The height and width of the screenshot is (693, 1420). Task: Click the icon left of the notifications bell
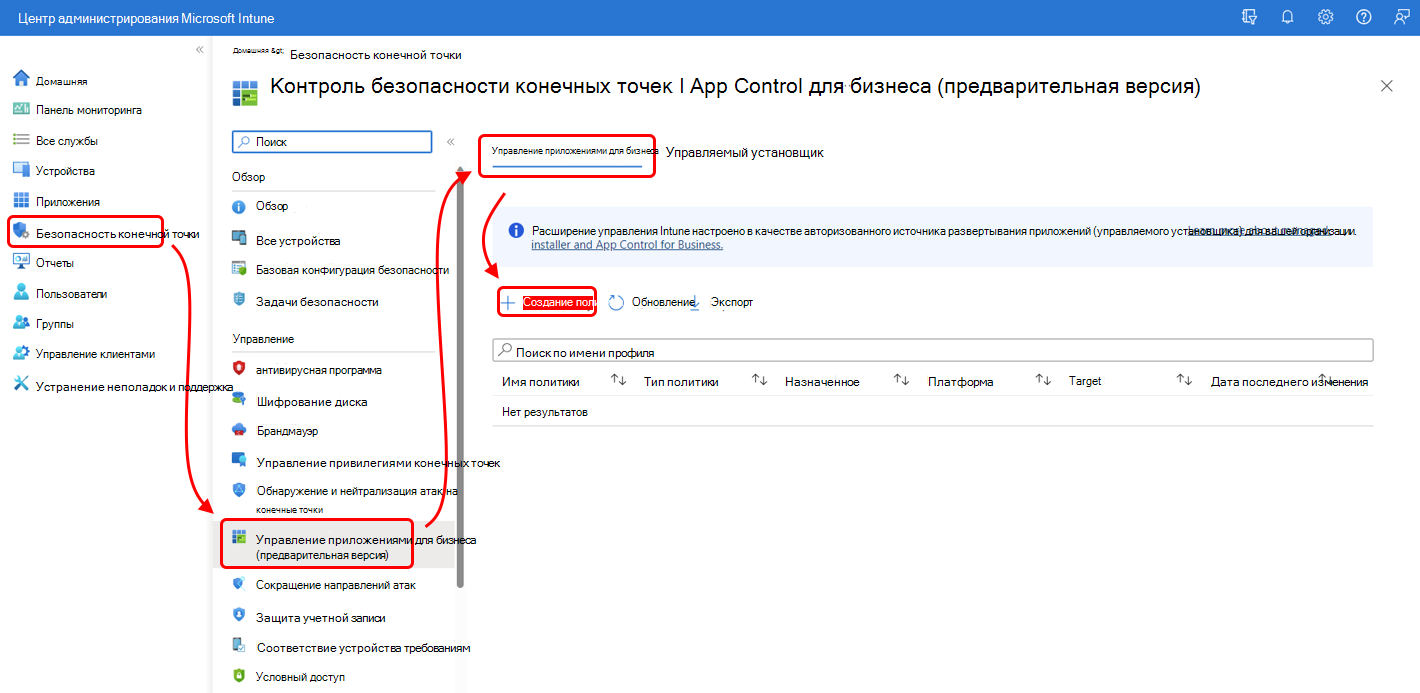tap(1249, 17)
